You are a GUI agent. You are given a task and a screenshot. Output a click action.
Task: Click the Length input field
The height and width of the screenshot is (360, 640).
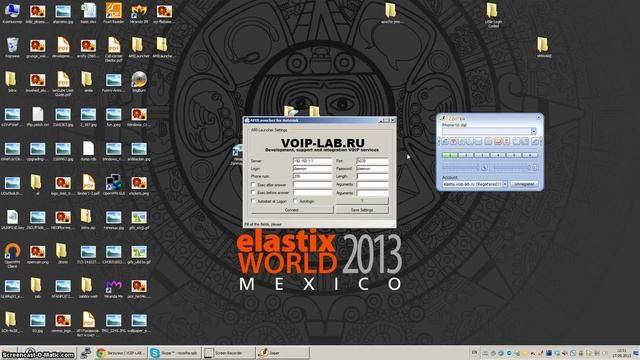(372, 176)
